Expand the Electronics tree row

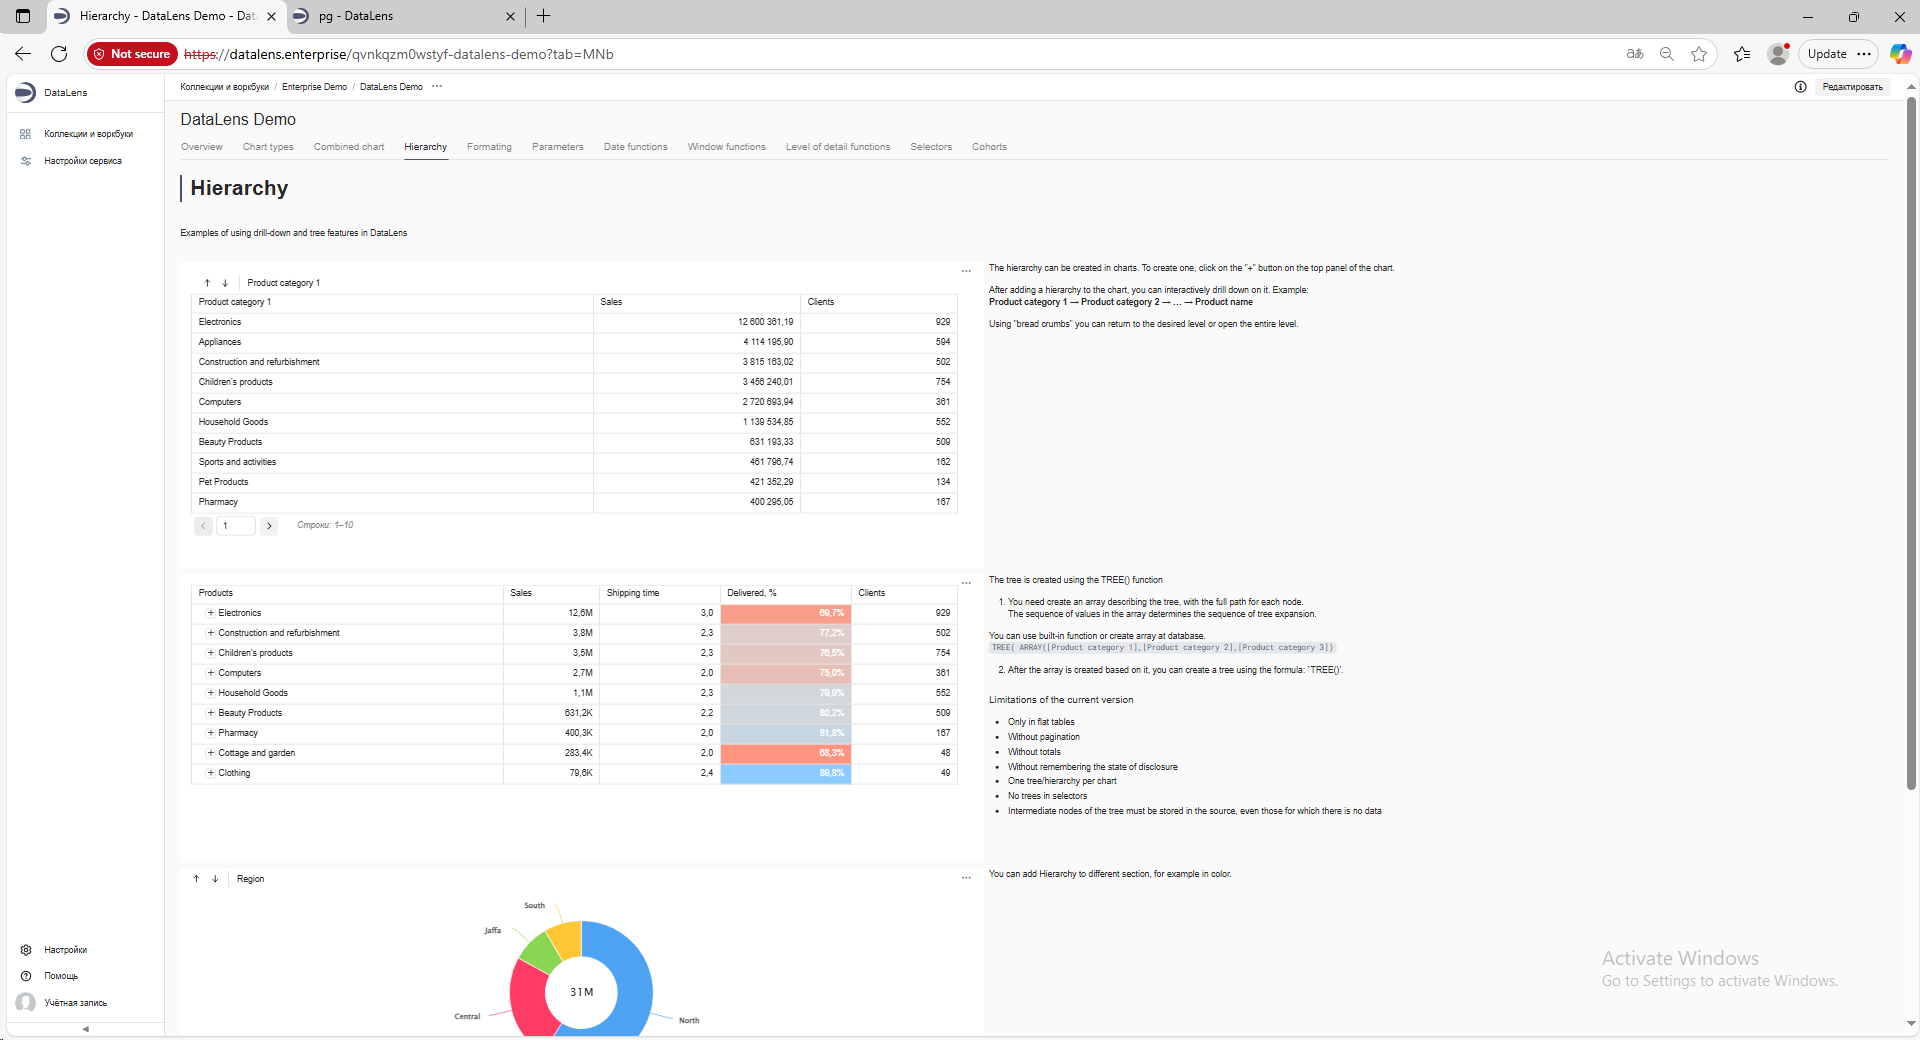[x=211, y=613]
